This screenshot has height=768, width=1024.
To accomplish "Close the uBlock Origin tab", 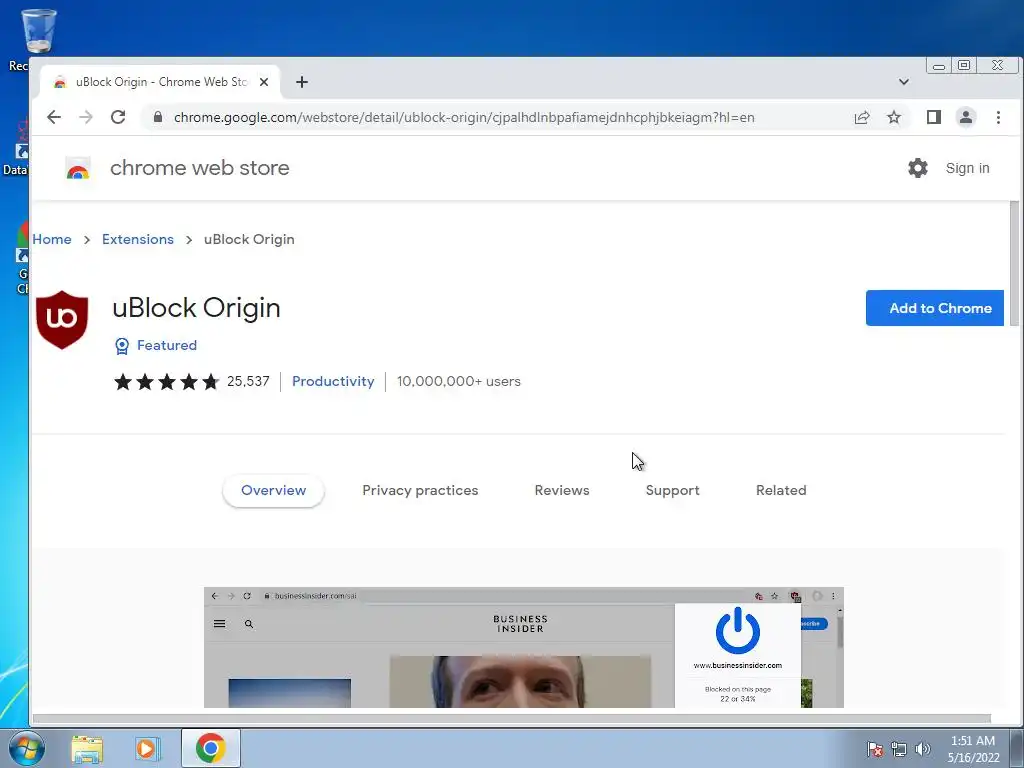I will 264,82.
